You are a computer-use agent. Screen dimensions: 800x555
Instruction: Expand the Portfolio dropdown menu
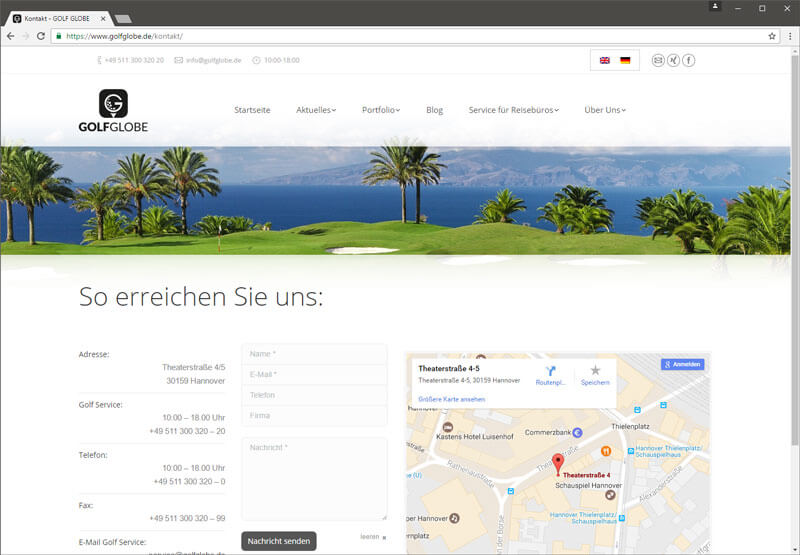tap(381, 110)
